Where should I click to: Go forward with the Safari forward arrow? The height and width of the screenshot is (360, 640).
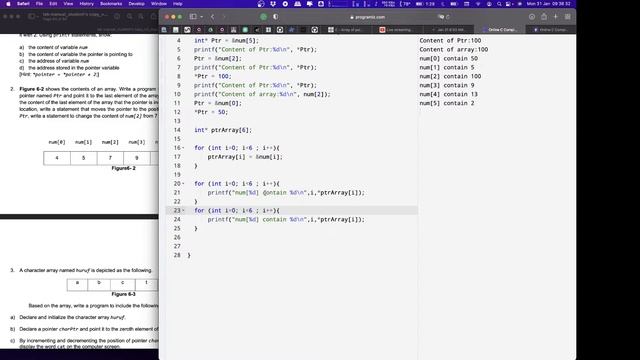[x=224, y=17]
